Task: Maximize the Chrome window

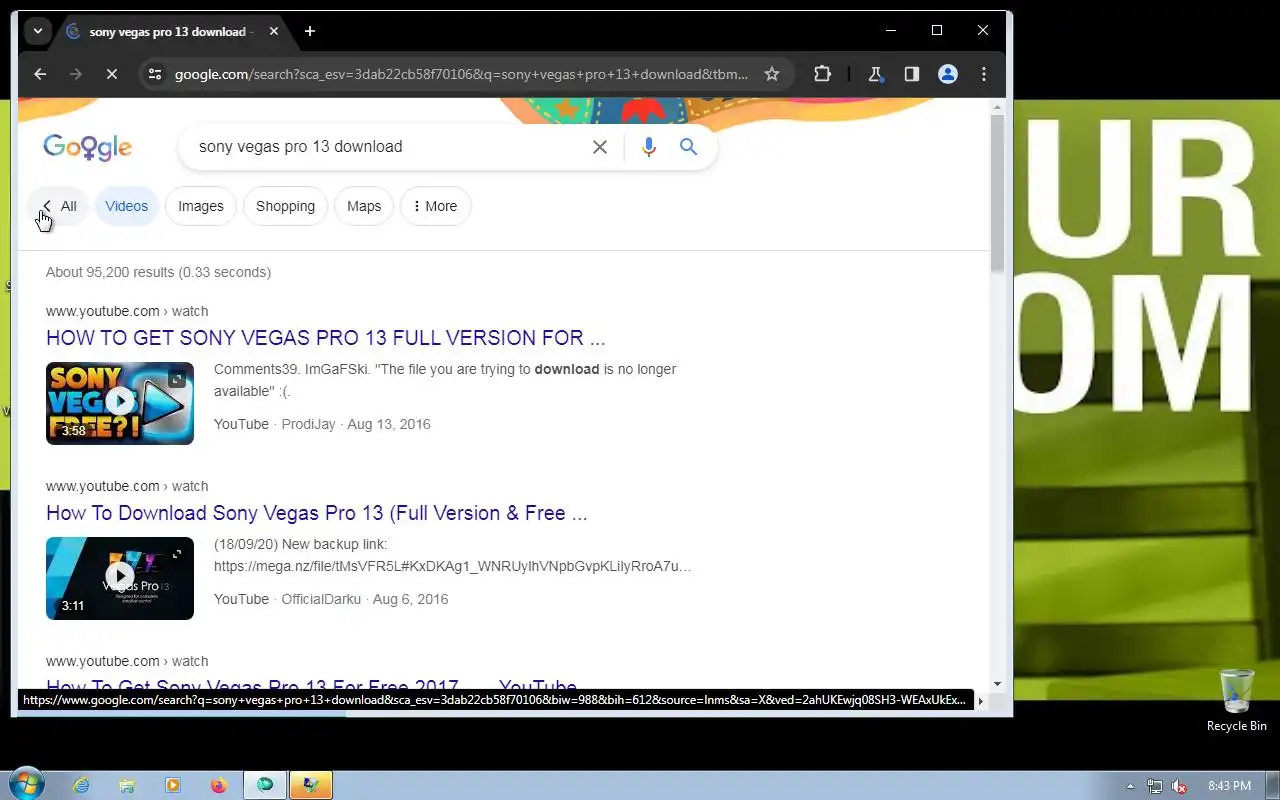Action: [x=937, y=31]
